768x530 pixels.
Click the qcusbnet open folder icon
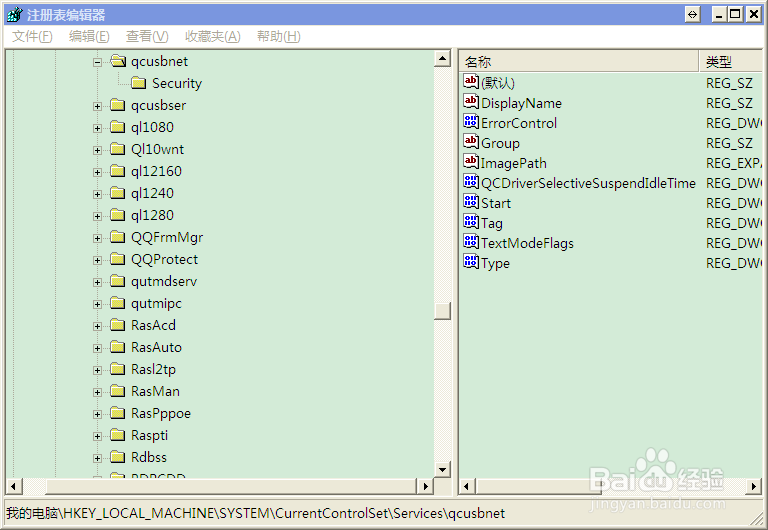(118, 61)
